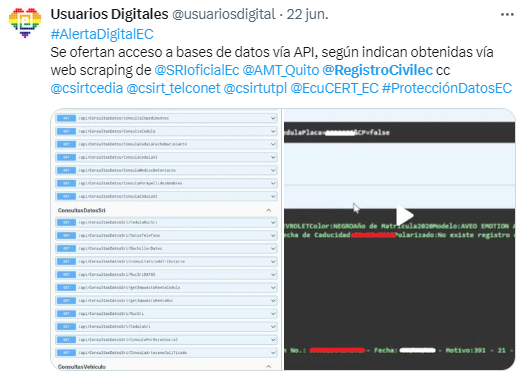Viewport: 523px width, 377px height.
Task: Click the Motivo:391 terminal text
Action: point(466,350)
